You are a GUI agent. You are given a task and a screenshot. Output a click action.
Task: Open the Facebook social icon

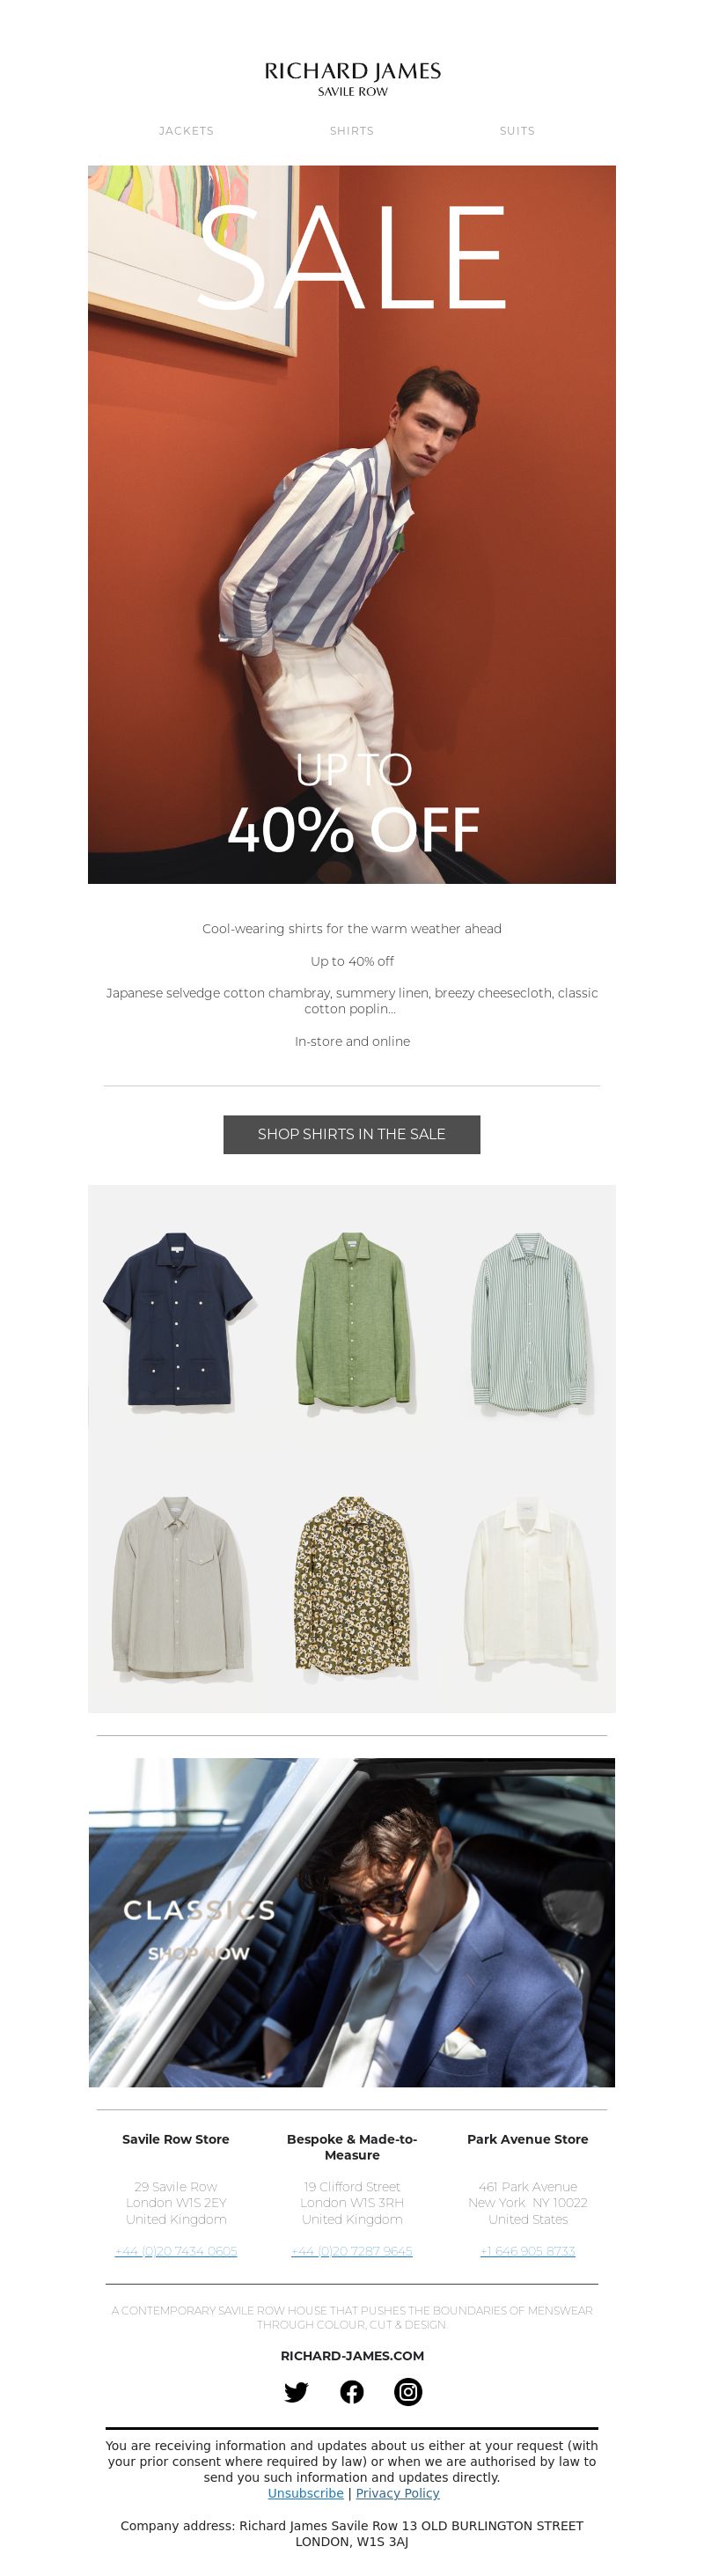pos(352,2391)
